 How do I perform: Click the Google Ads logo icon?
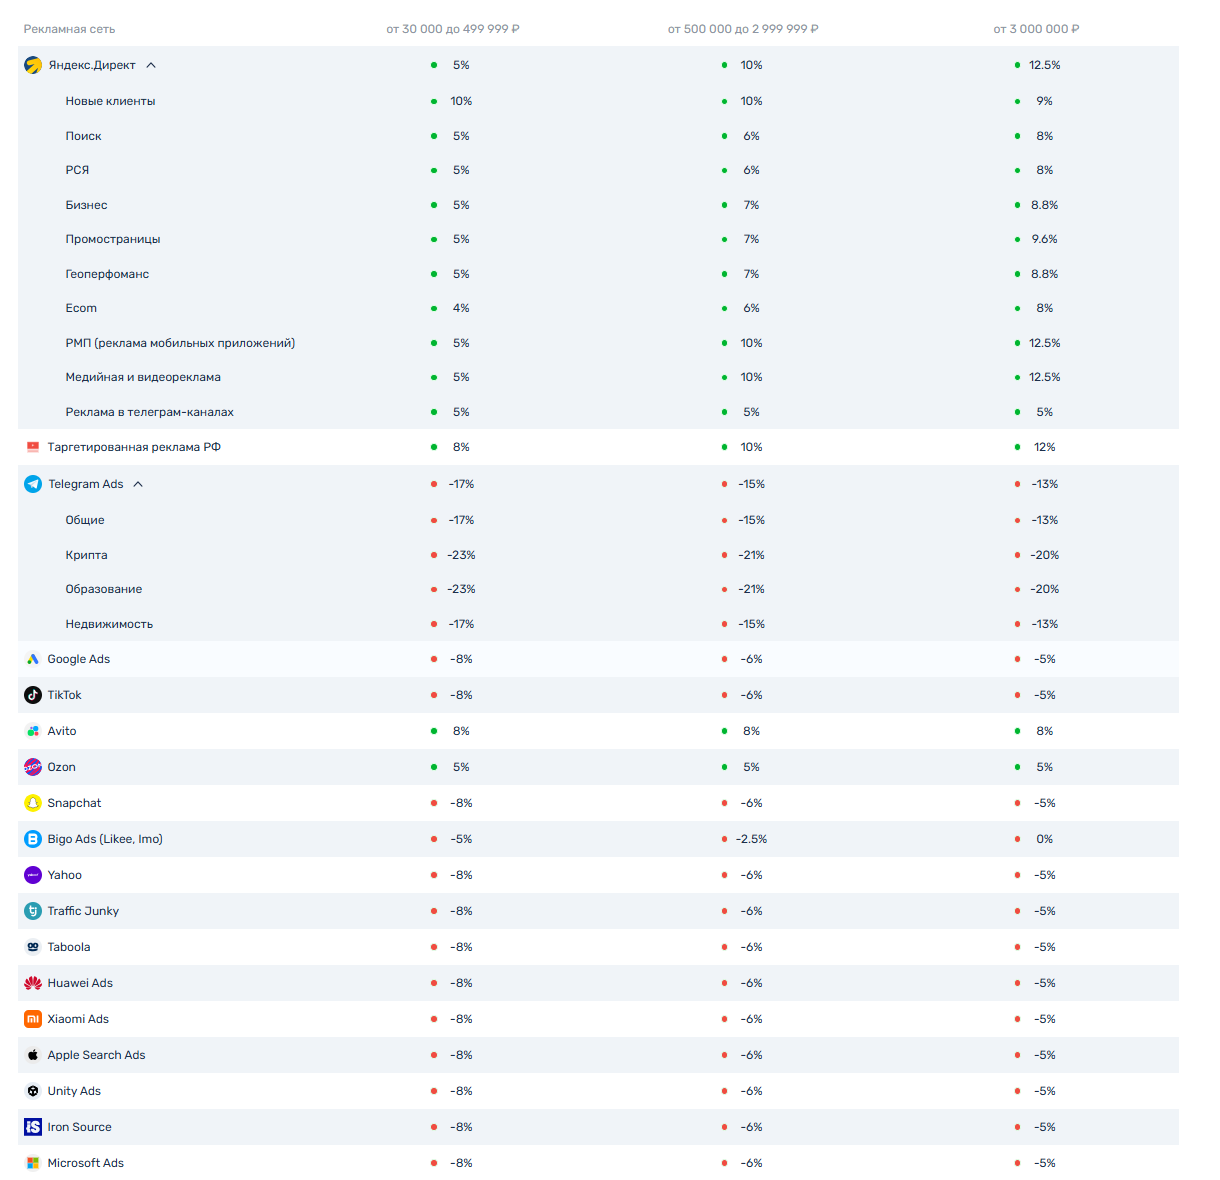(33, 659)
